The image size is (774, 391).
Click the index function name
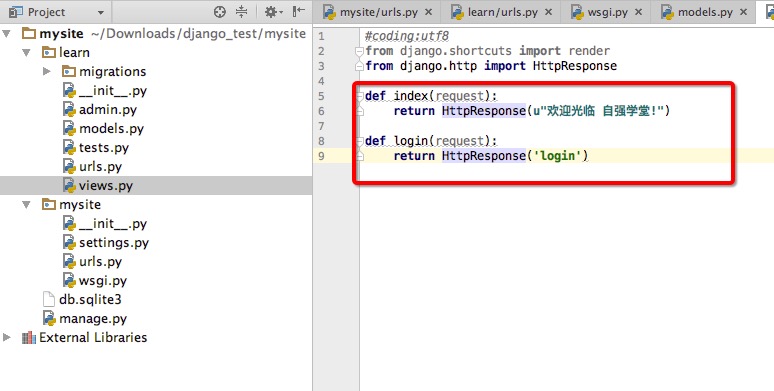point(411,96)
